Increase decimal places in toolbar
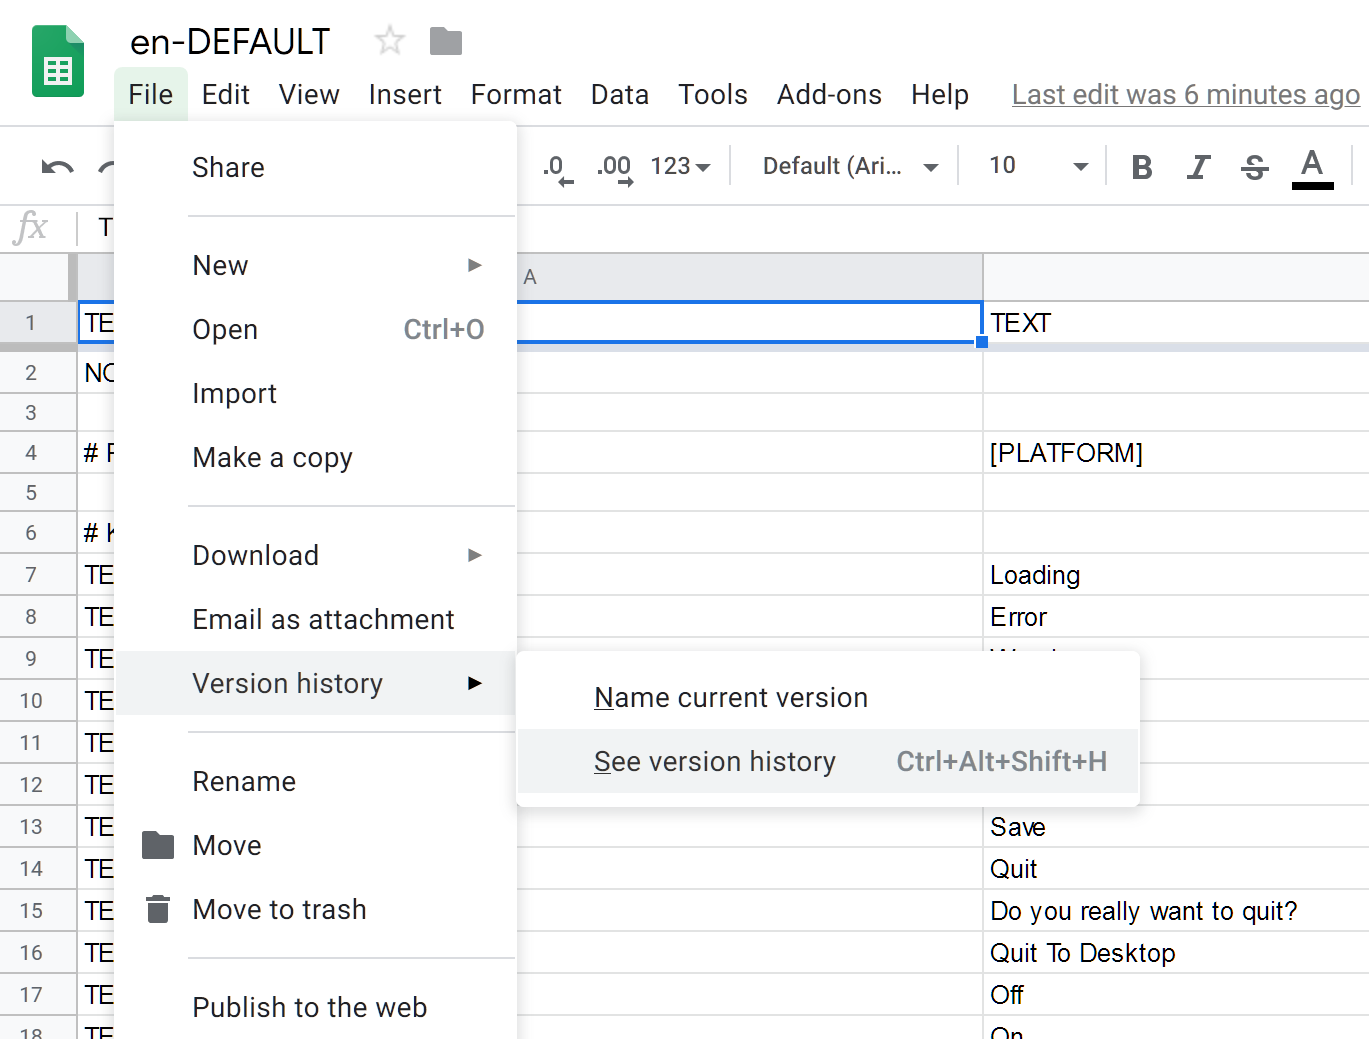This screenshot has height=1039, width=1369. point(615,168)
